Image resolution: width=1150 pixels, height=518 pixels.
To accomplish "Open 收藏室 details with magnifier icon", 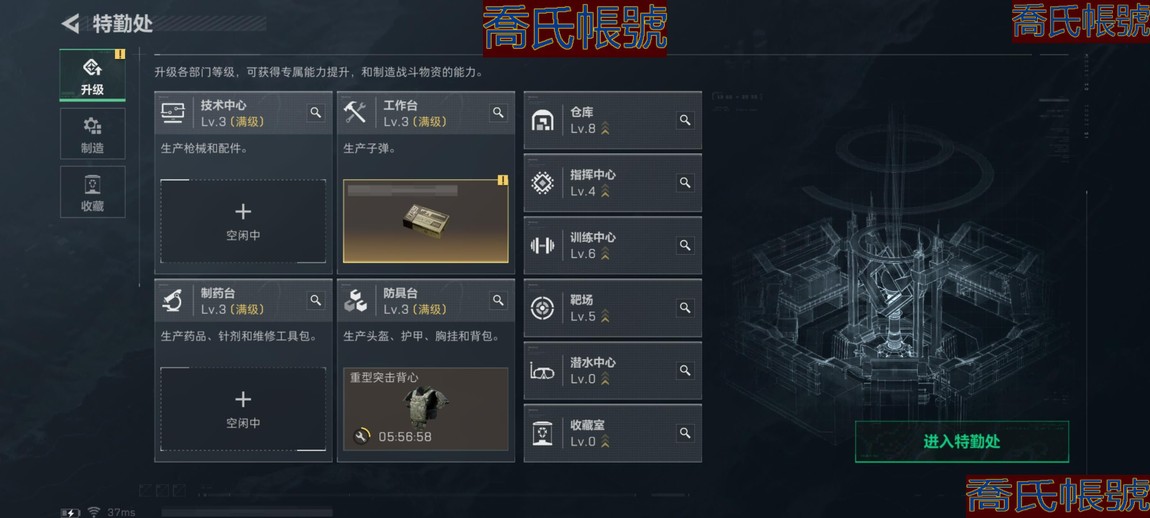I will click(685, 433).
